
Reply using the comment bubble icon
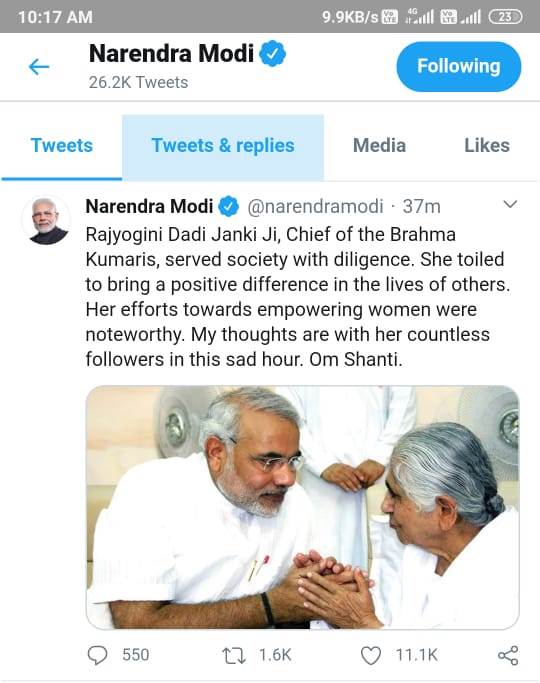click(98, 655)
